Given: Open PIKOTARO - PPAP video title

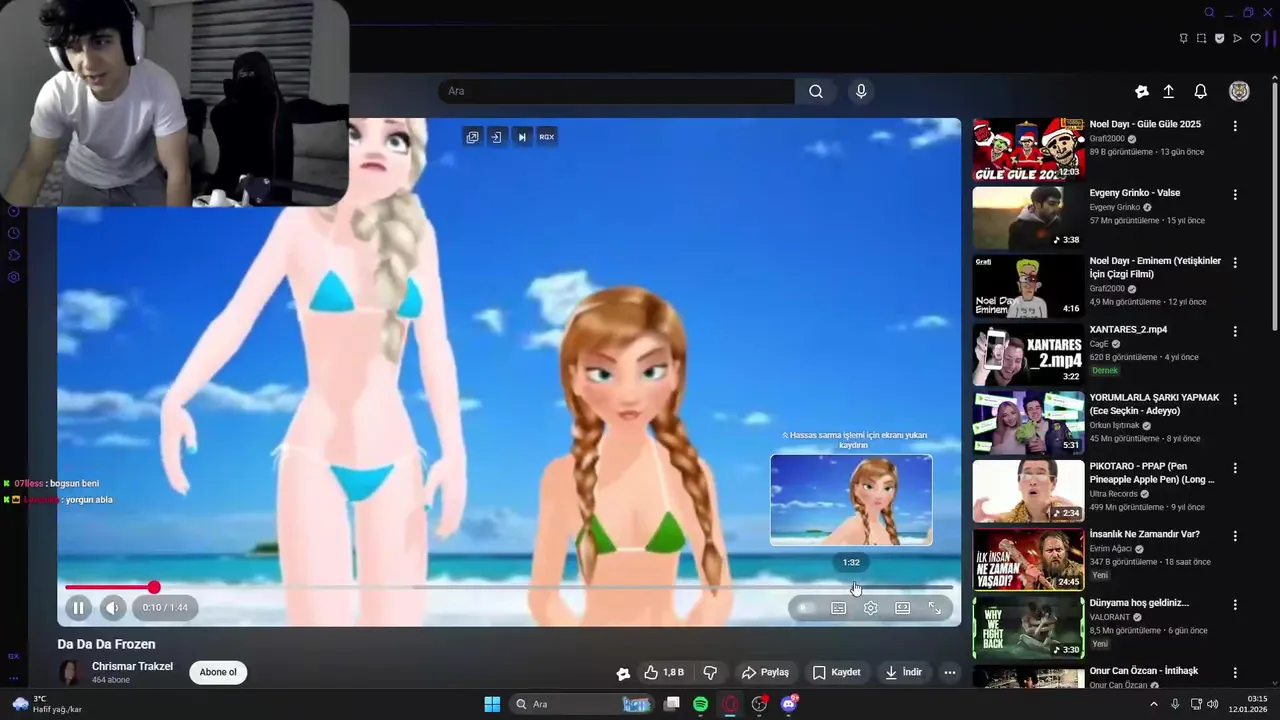Looking at the screenshot, I should (x=1152, y=473).
